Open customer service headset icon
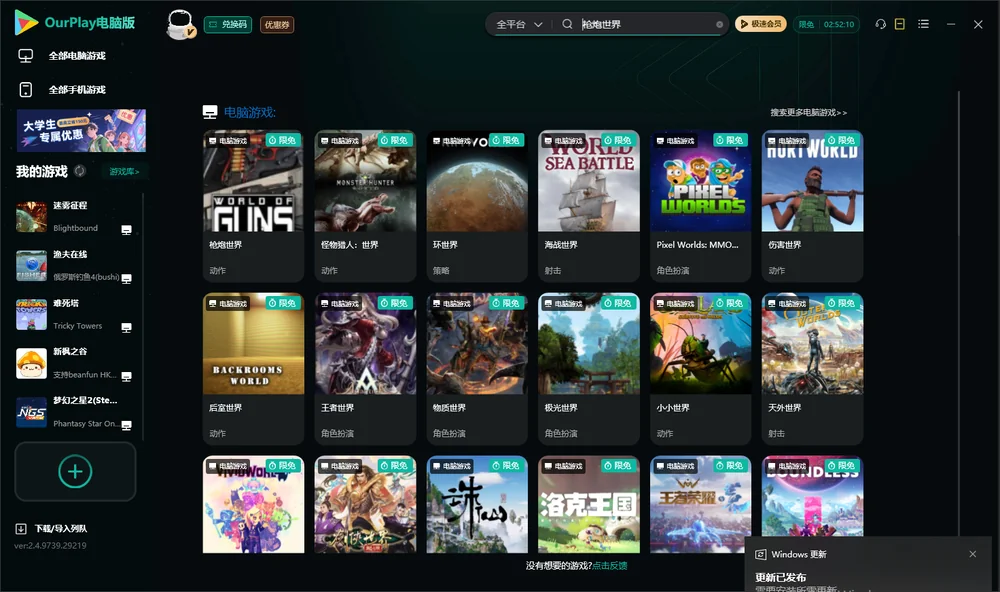The width and height of the screenshot is (1000, 592). 881,24
